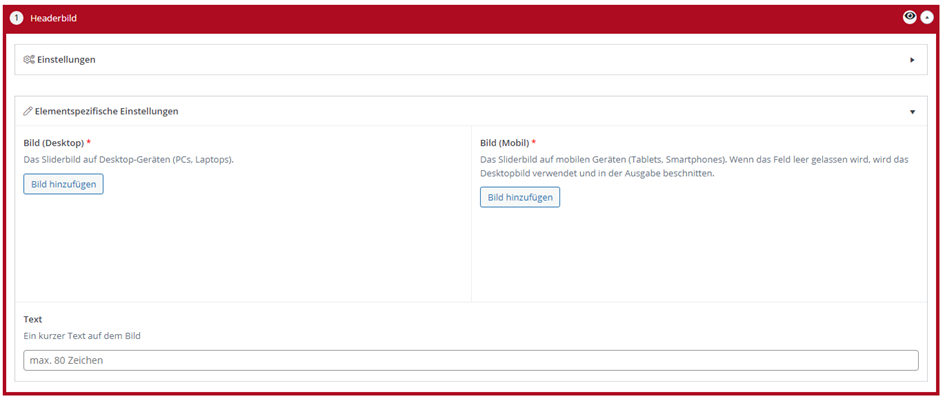Click the Elementspezifische Einstellungen section heading

pos(106,111)
